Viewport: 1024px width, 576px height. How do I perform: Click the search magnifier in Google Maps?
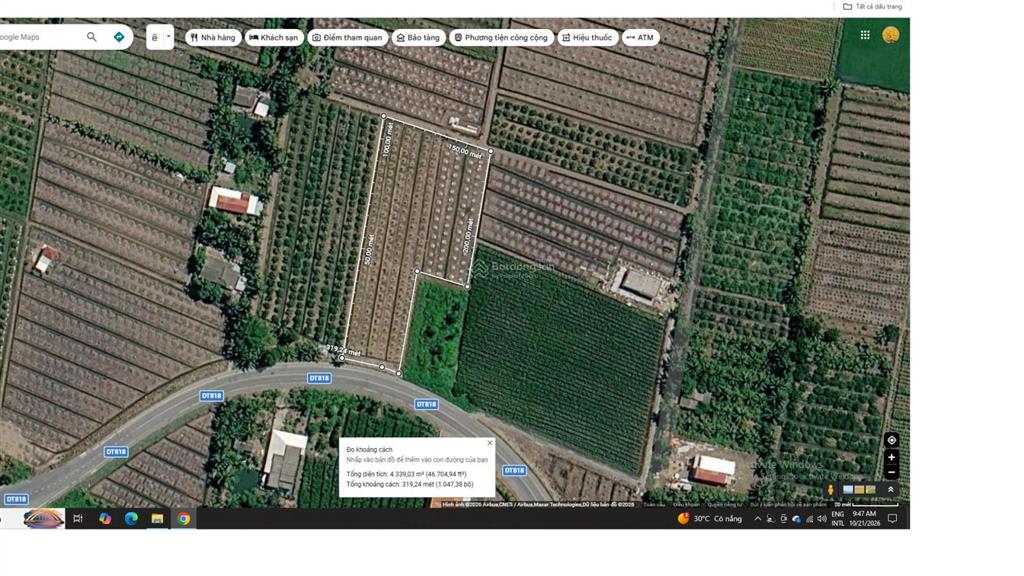(x=91, y=37)
